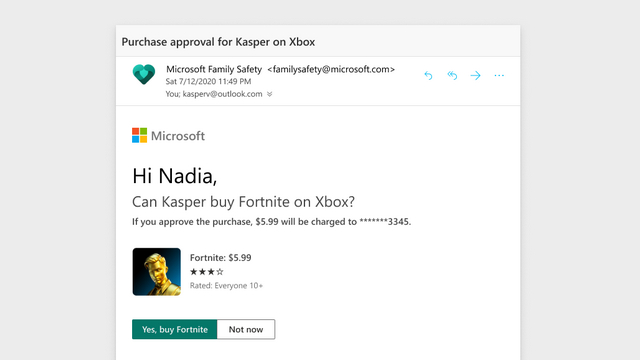
Task: Click the Reply arrow icon
Action: click(428, 76)
